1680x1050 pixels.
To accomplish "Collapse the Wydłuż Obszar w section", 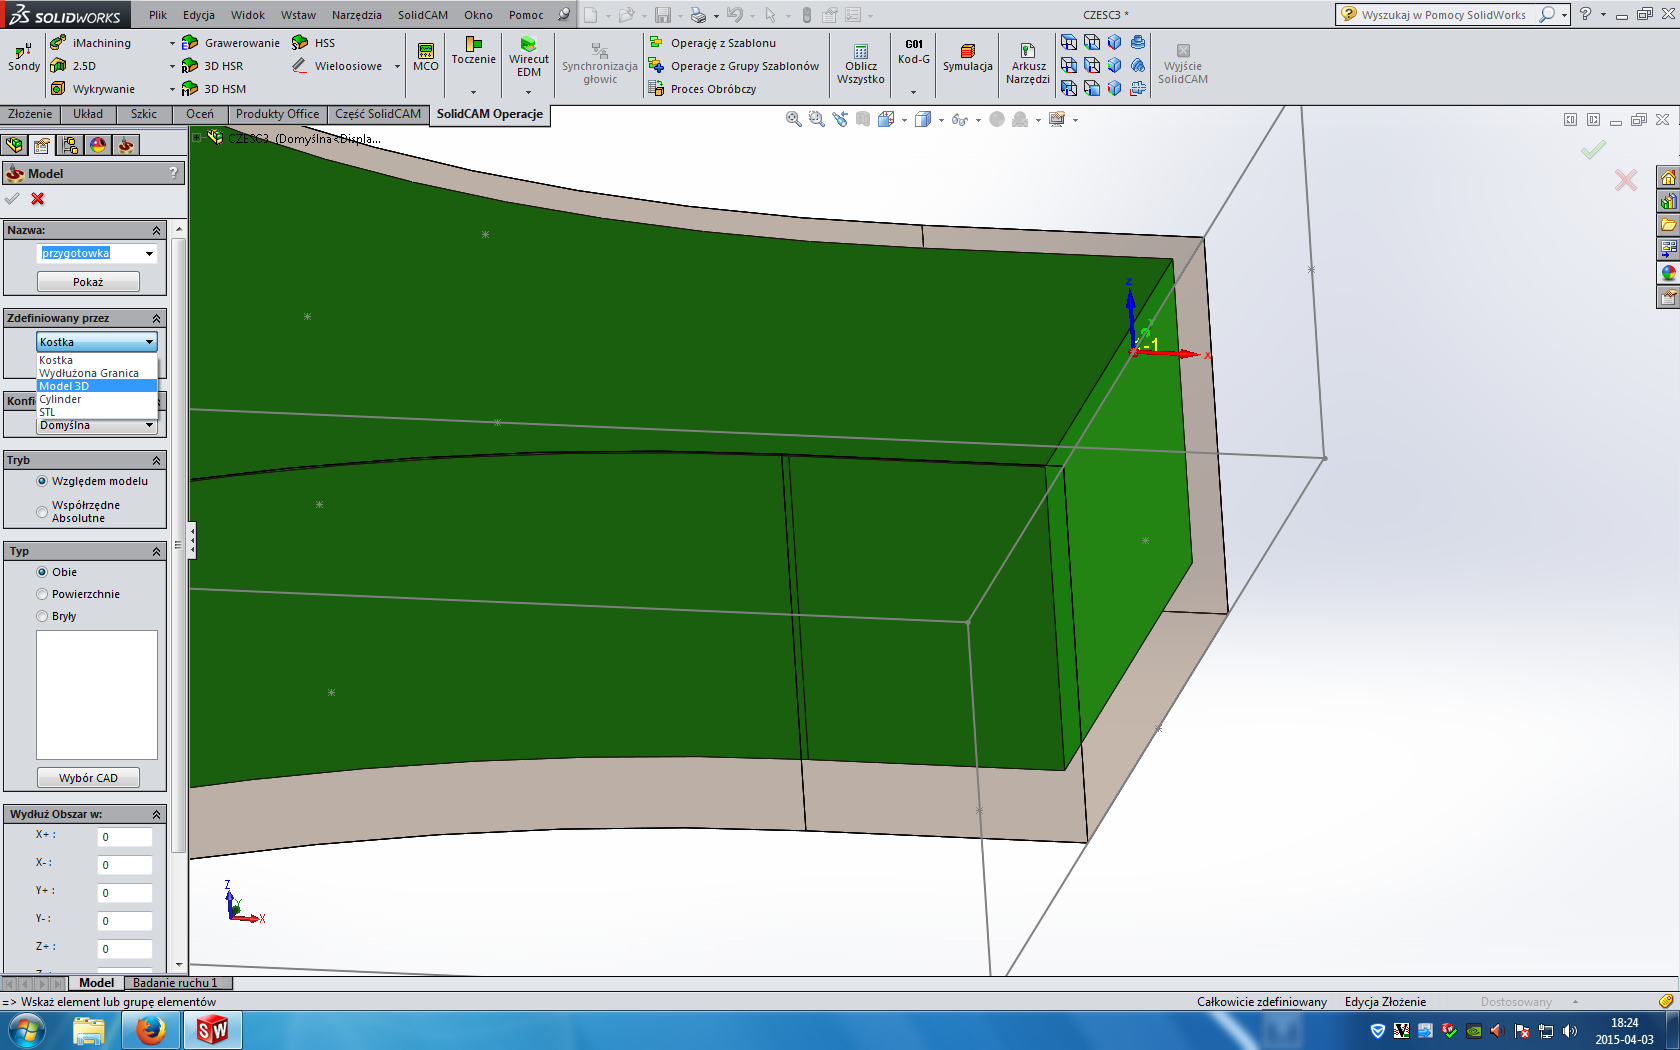I will tap(156, 814).
